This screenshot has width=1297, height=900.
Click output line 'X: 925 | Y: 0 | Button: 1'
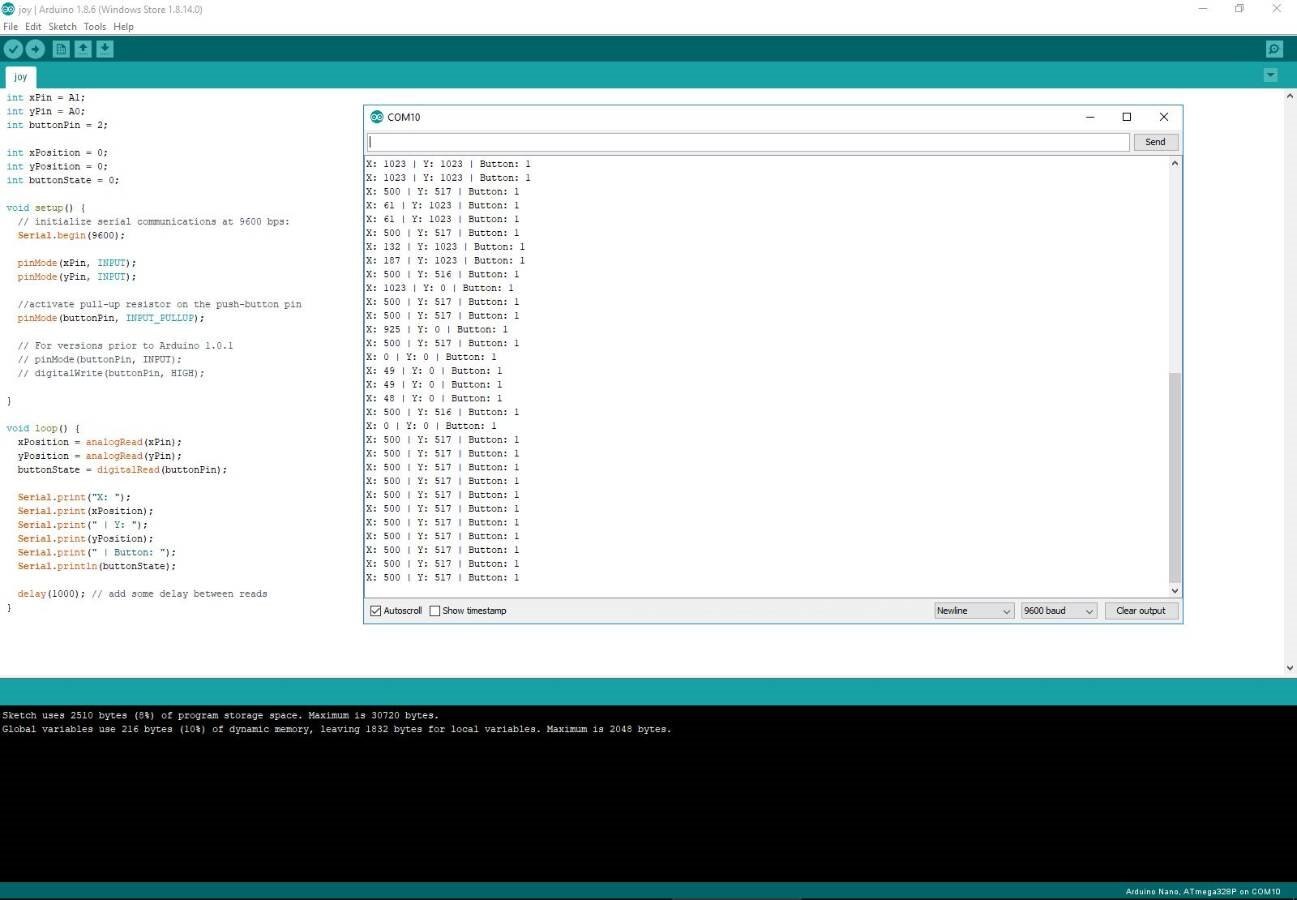pos(437,329)
